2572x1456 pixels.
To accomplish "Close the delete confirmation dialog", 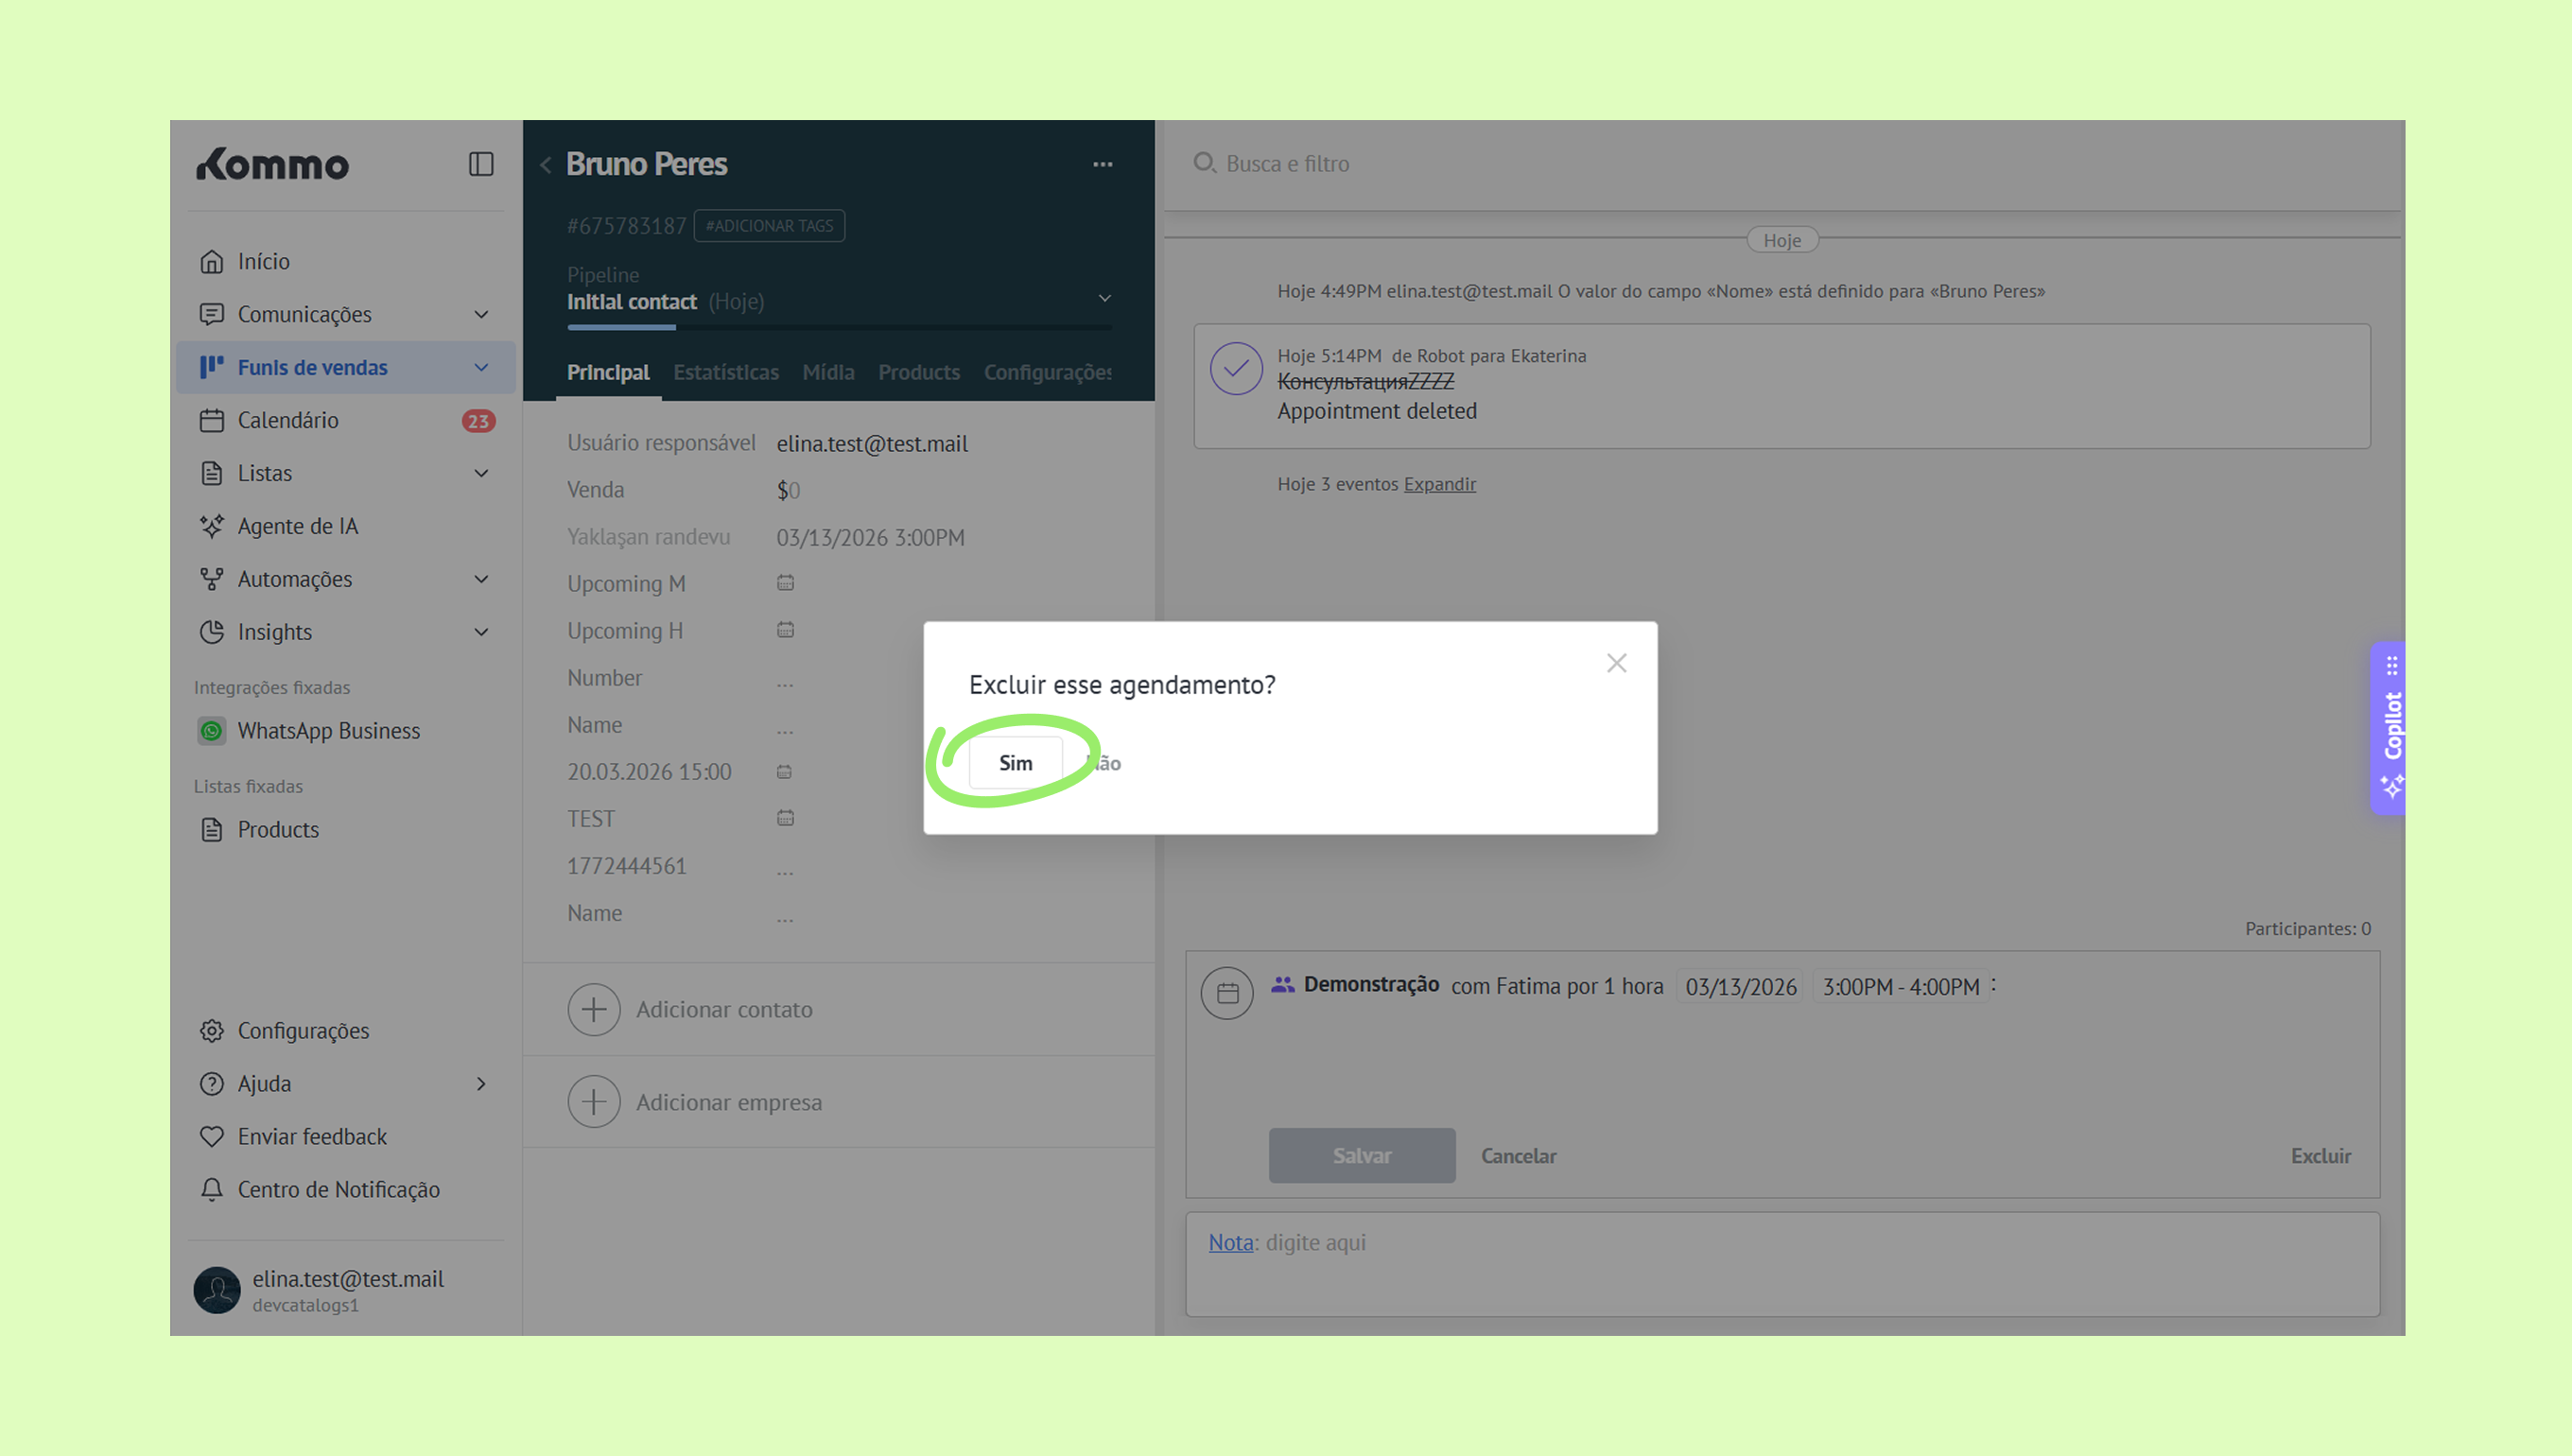I will point(1616,663).
